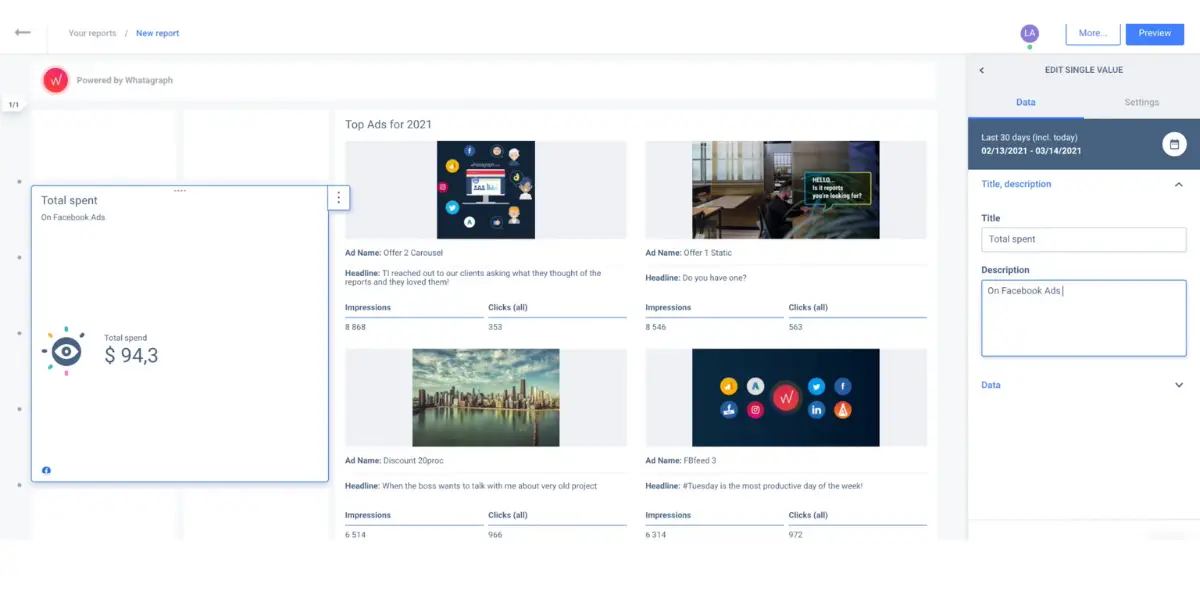Viewport: 1200px width, 600px height.
Task: Select the Offer 2 Carousel ad thumbnail
Action: click(486, 190)
